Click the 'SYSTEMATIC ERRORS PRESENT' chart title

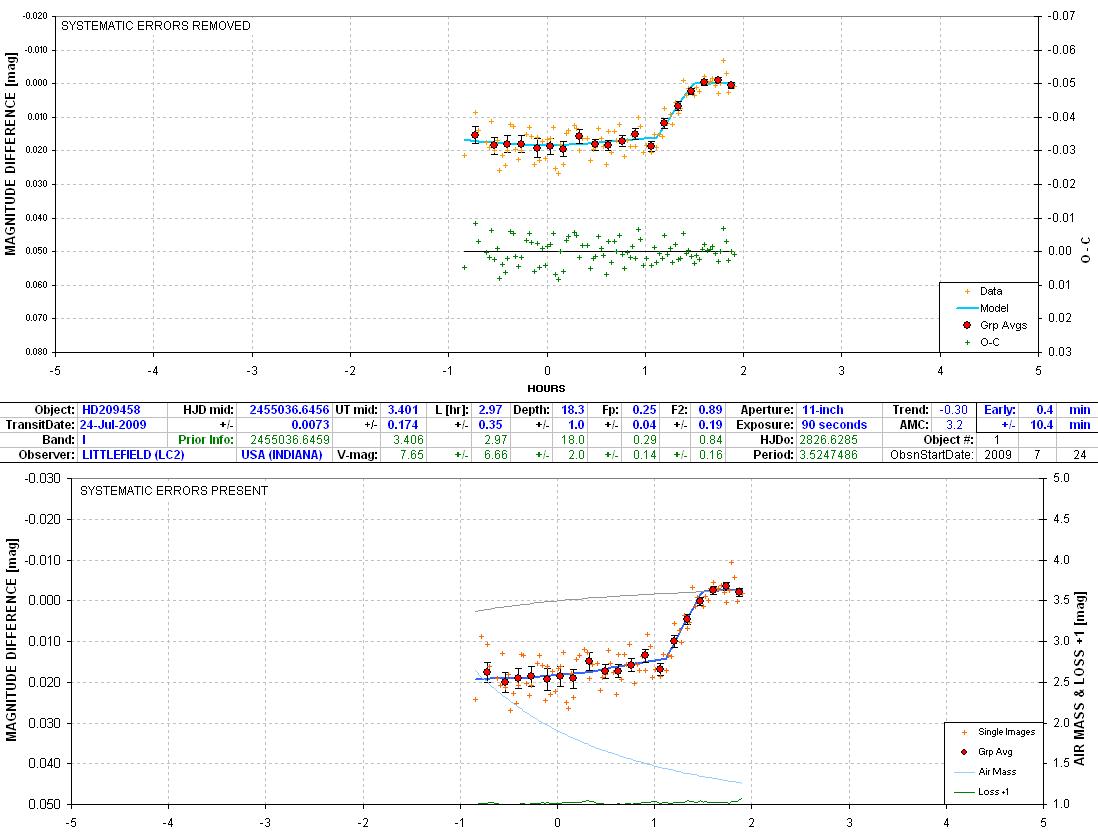click(x=174, y=491)
